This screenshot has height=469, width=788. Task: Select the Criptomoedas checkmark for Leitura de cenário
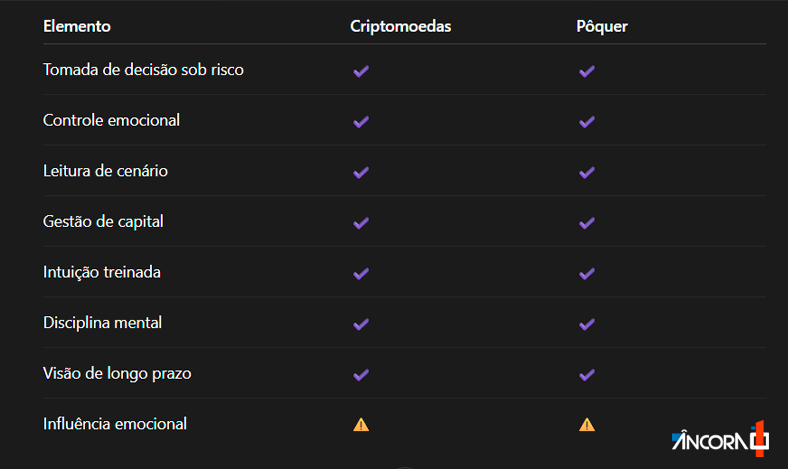[x=361, y=173]
